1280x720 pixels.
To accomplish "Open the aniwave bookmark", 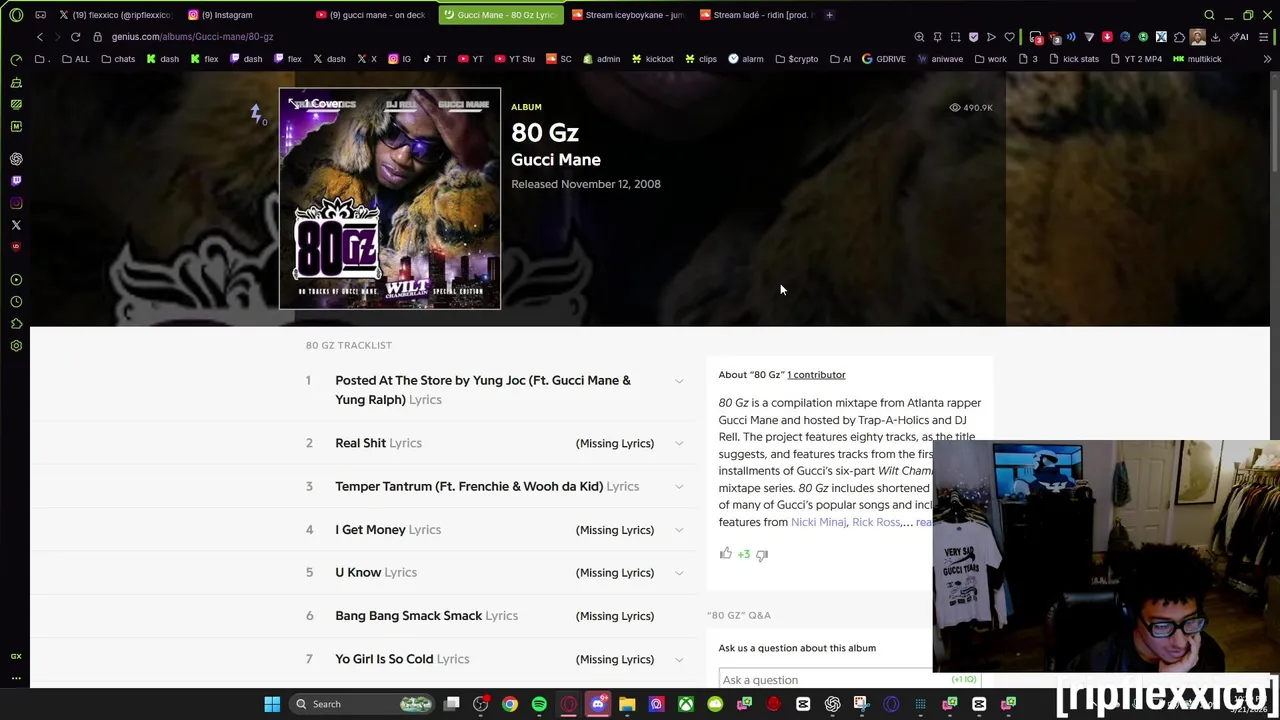I will [940, 59].
